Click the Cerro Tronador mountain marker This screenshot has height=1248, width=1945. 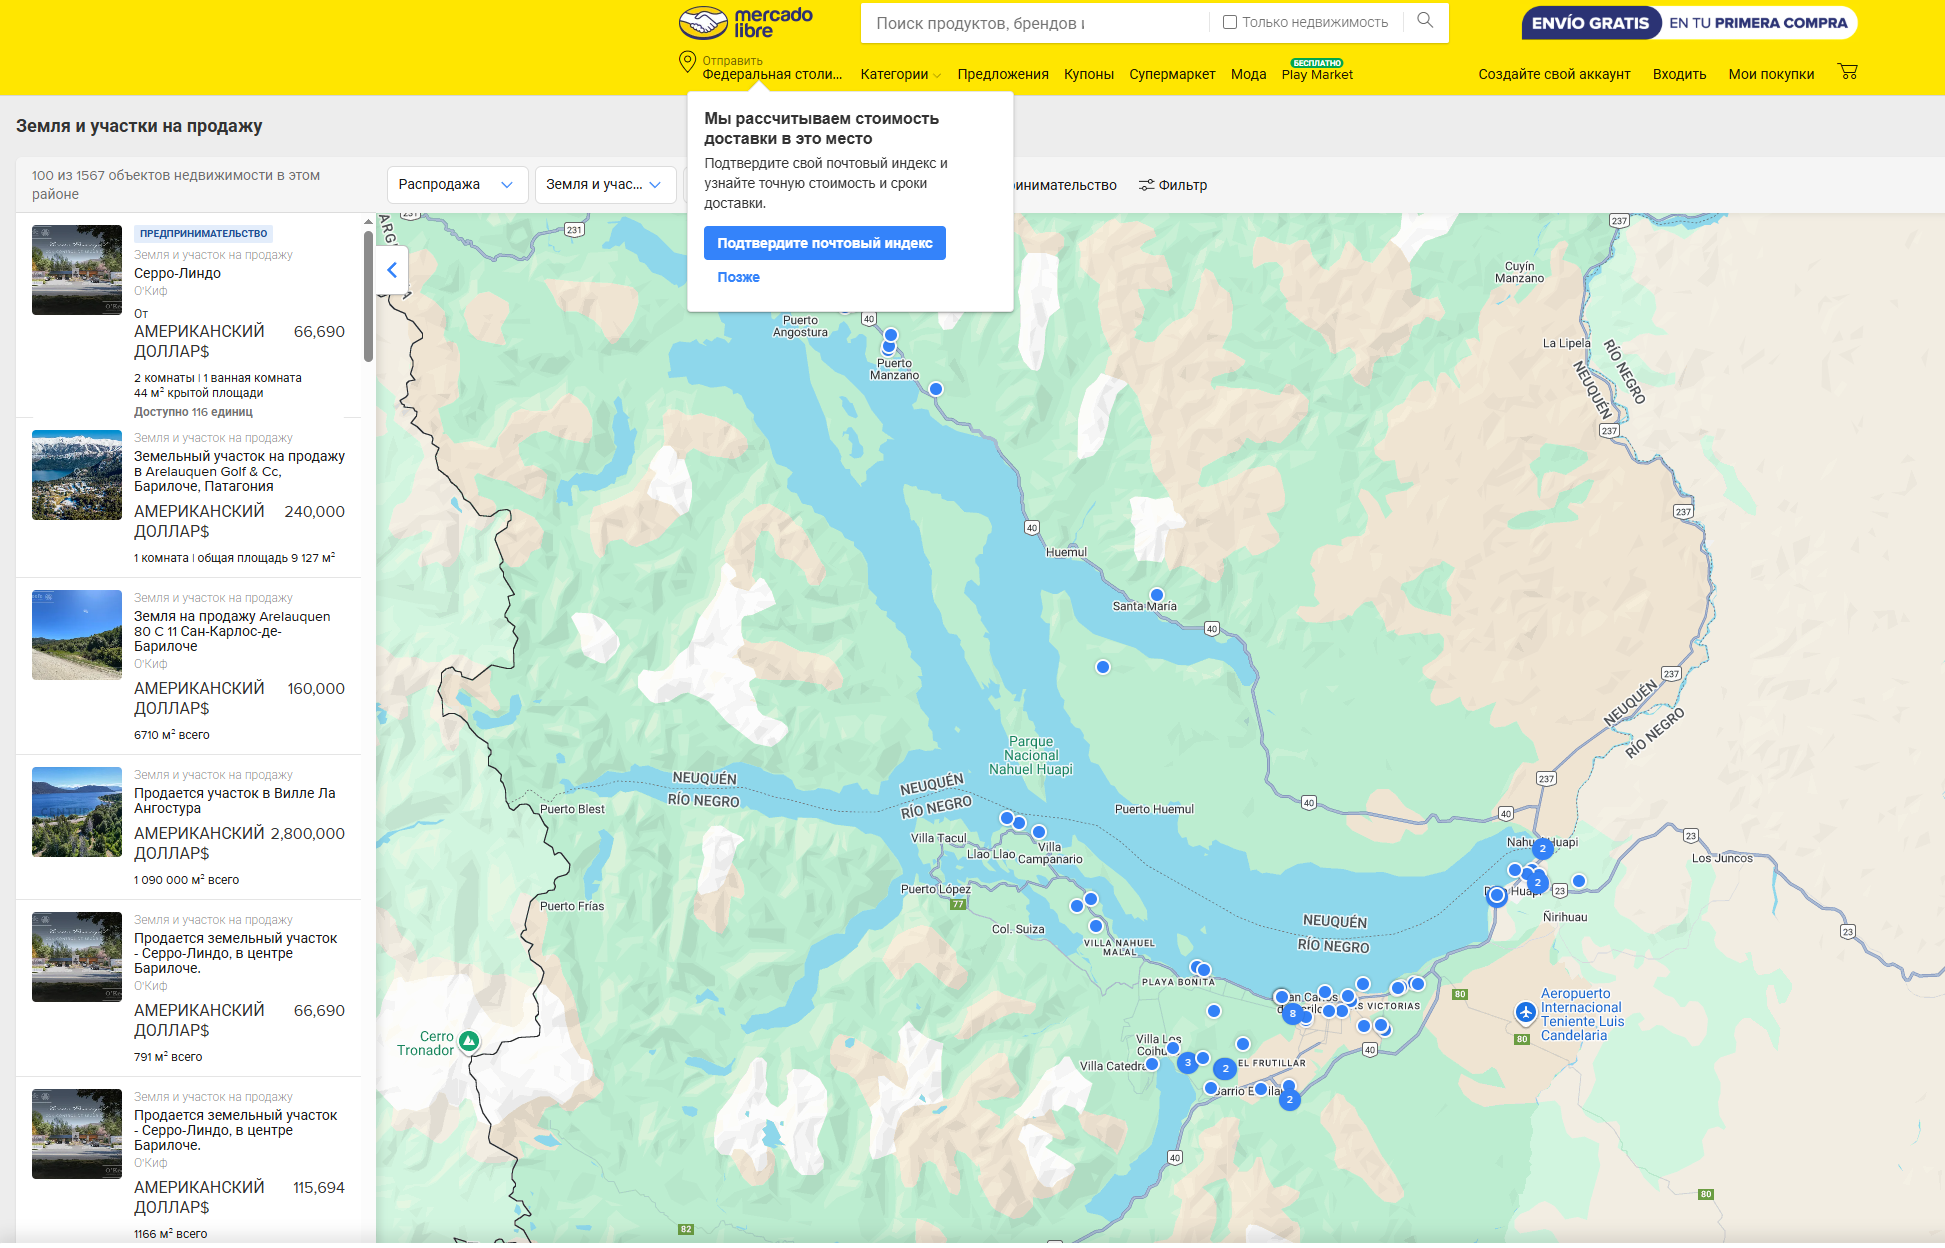point(468,1042)
